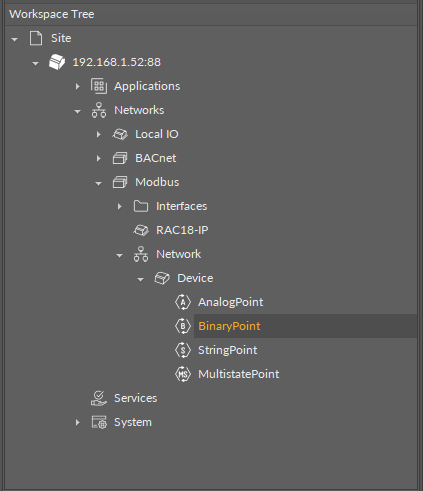The image size is (423, 491).
Task: Click the BinaryPoint 'B' icon
Action: pyautogui.click(x=183, y=326)
